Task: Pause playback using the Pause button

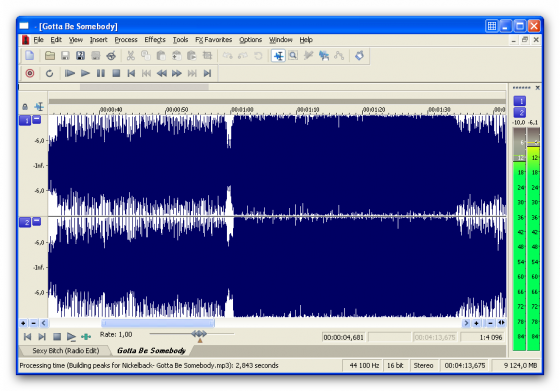Action: tap(101, 74)
